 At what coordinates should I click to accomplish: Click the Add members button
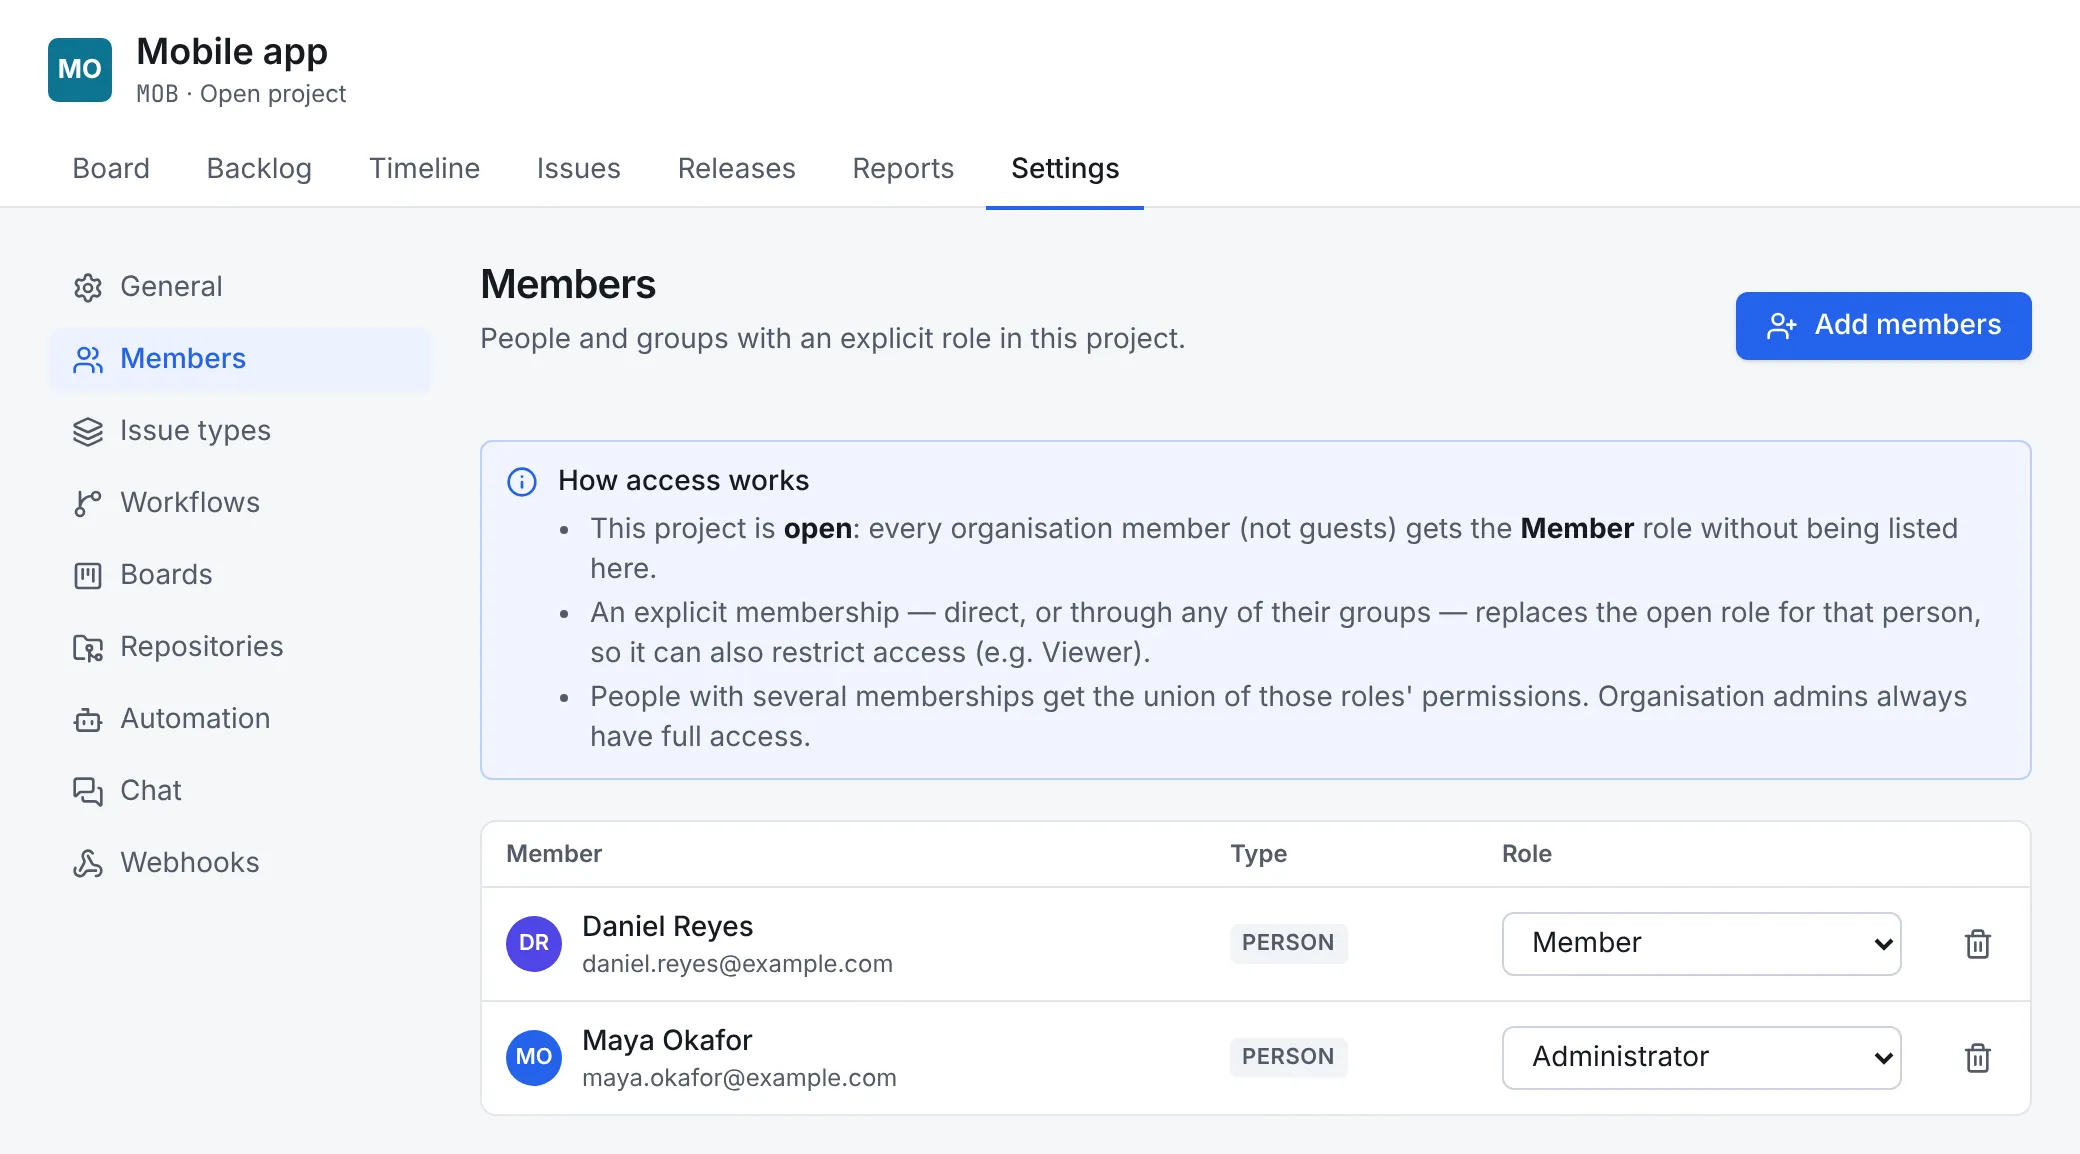tap(1883, 325)
